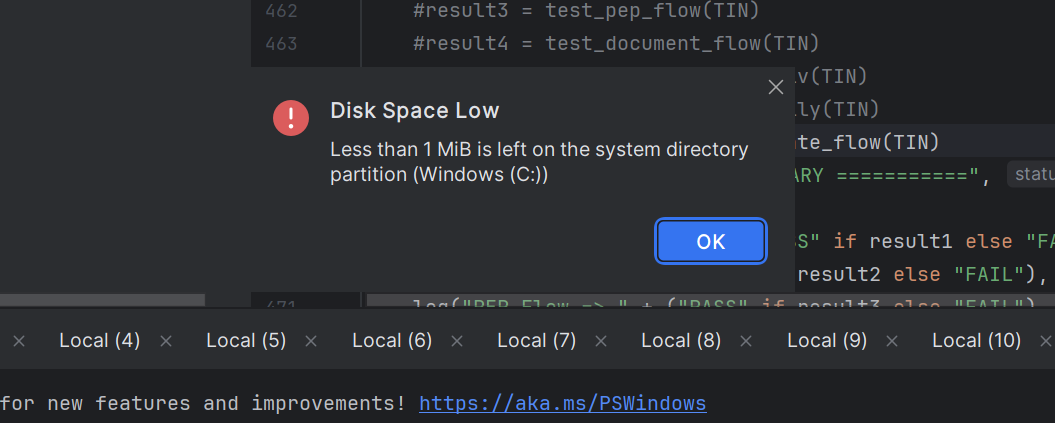Click the red error icon in the dialog
The height and width of the screenshot is (423, 1055).
291,118
